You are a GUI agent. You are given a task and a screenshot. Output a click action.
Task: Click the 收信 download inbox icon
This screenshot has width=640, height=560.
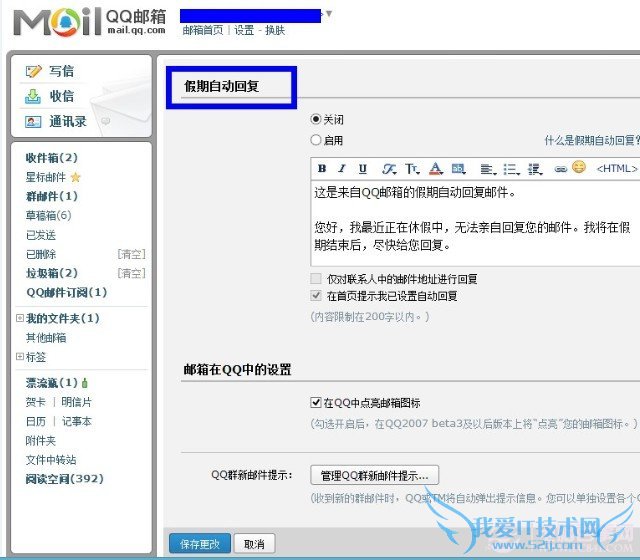pos(33,96)
